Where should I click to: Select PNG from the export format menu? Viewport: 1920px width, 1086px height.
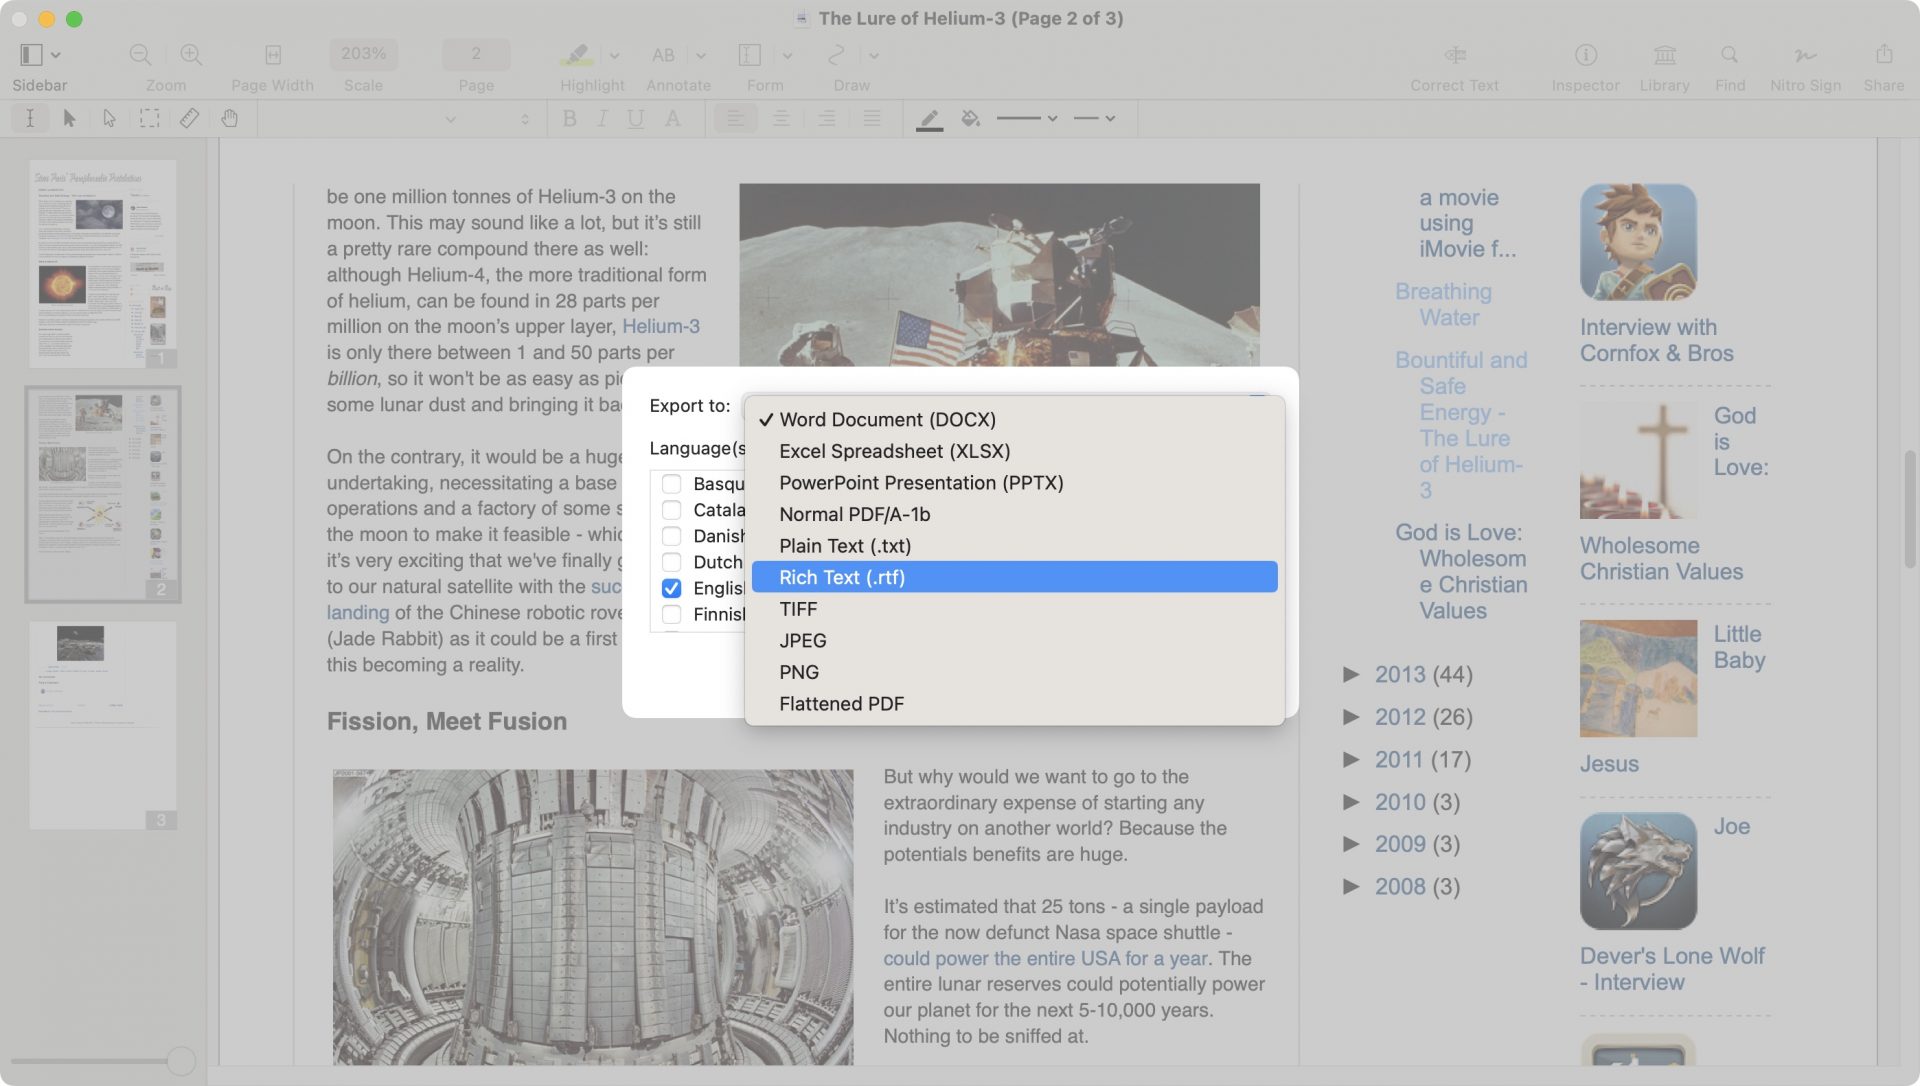click(x=798, y=671)
